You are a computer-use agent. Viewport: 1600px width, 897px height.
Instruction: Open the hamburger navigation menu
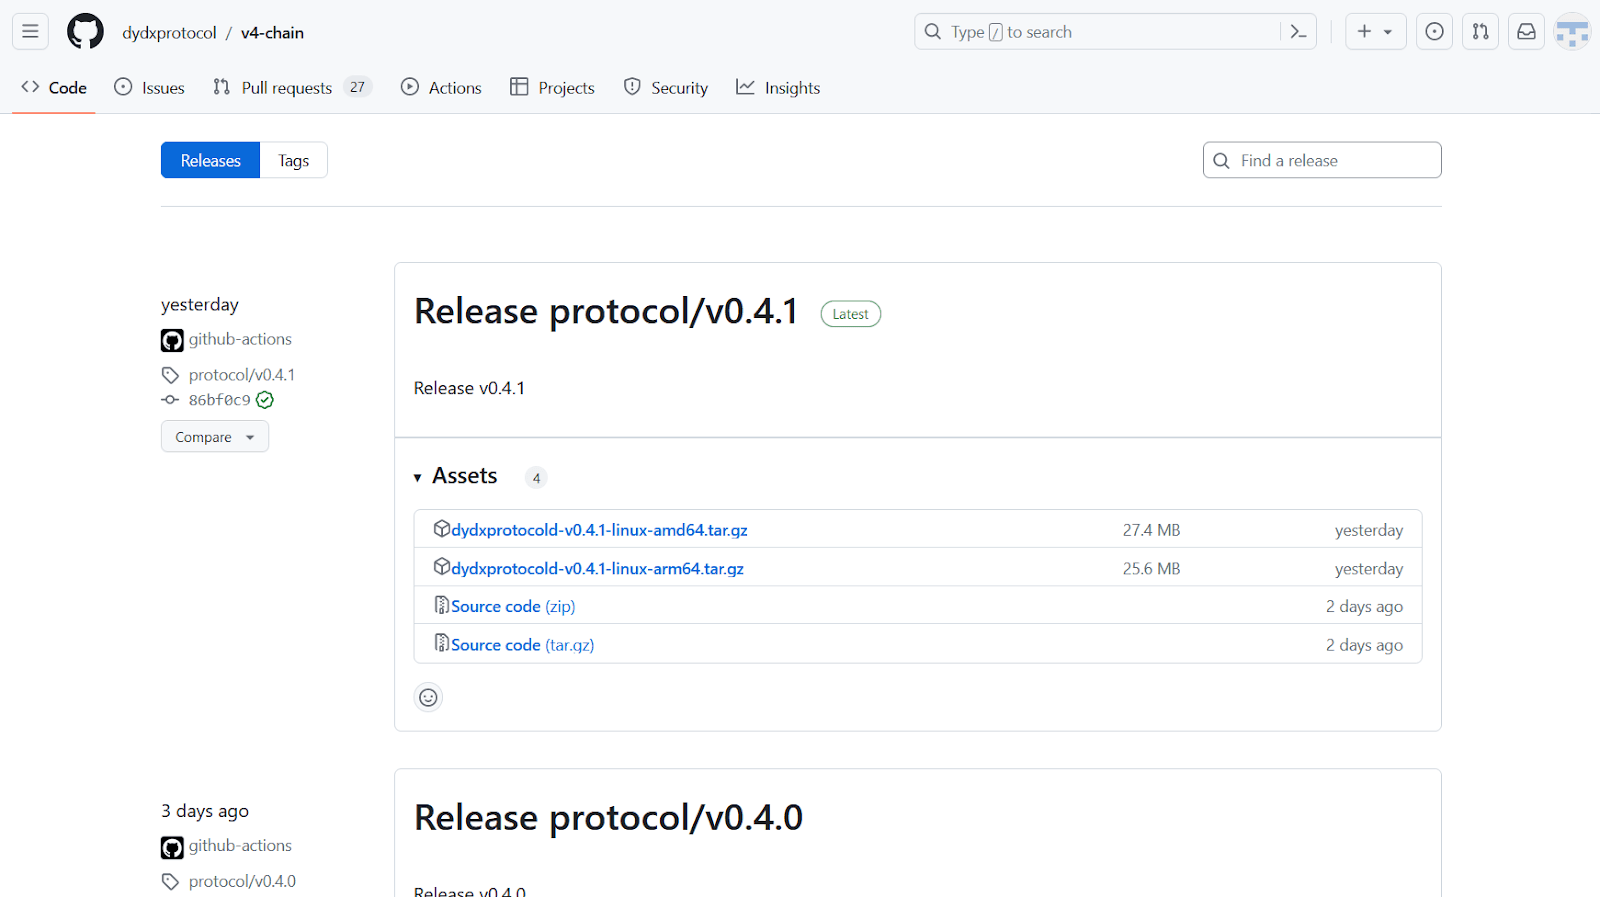[31, 32]
